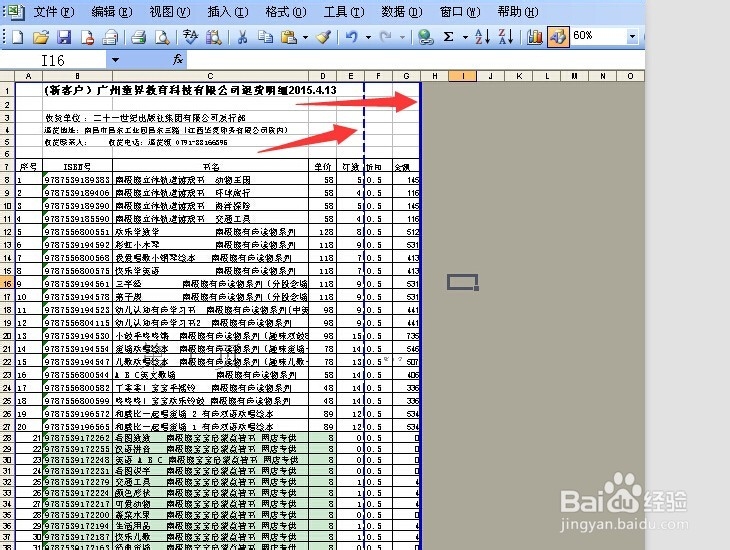Open the 工具(T) menu
Image resolution: width=730 pixels, height=550 pixels.
[x=344, y=11]
